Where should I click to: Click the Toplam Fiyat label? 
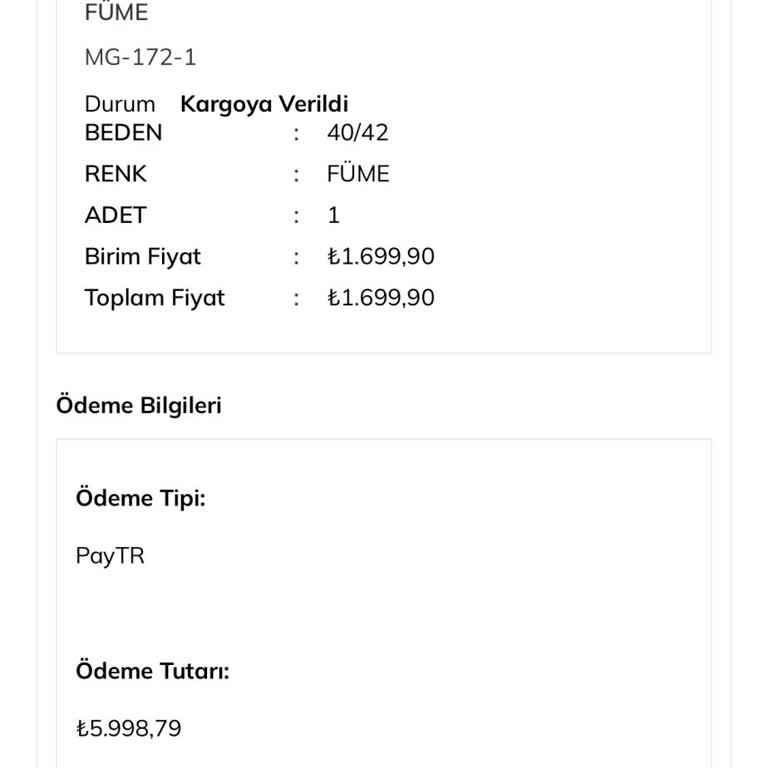pos(154,297)
